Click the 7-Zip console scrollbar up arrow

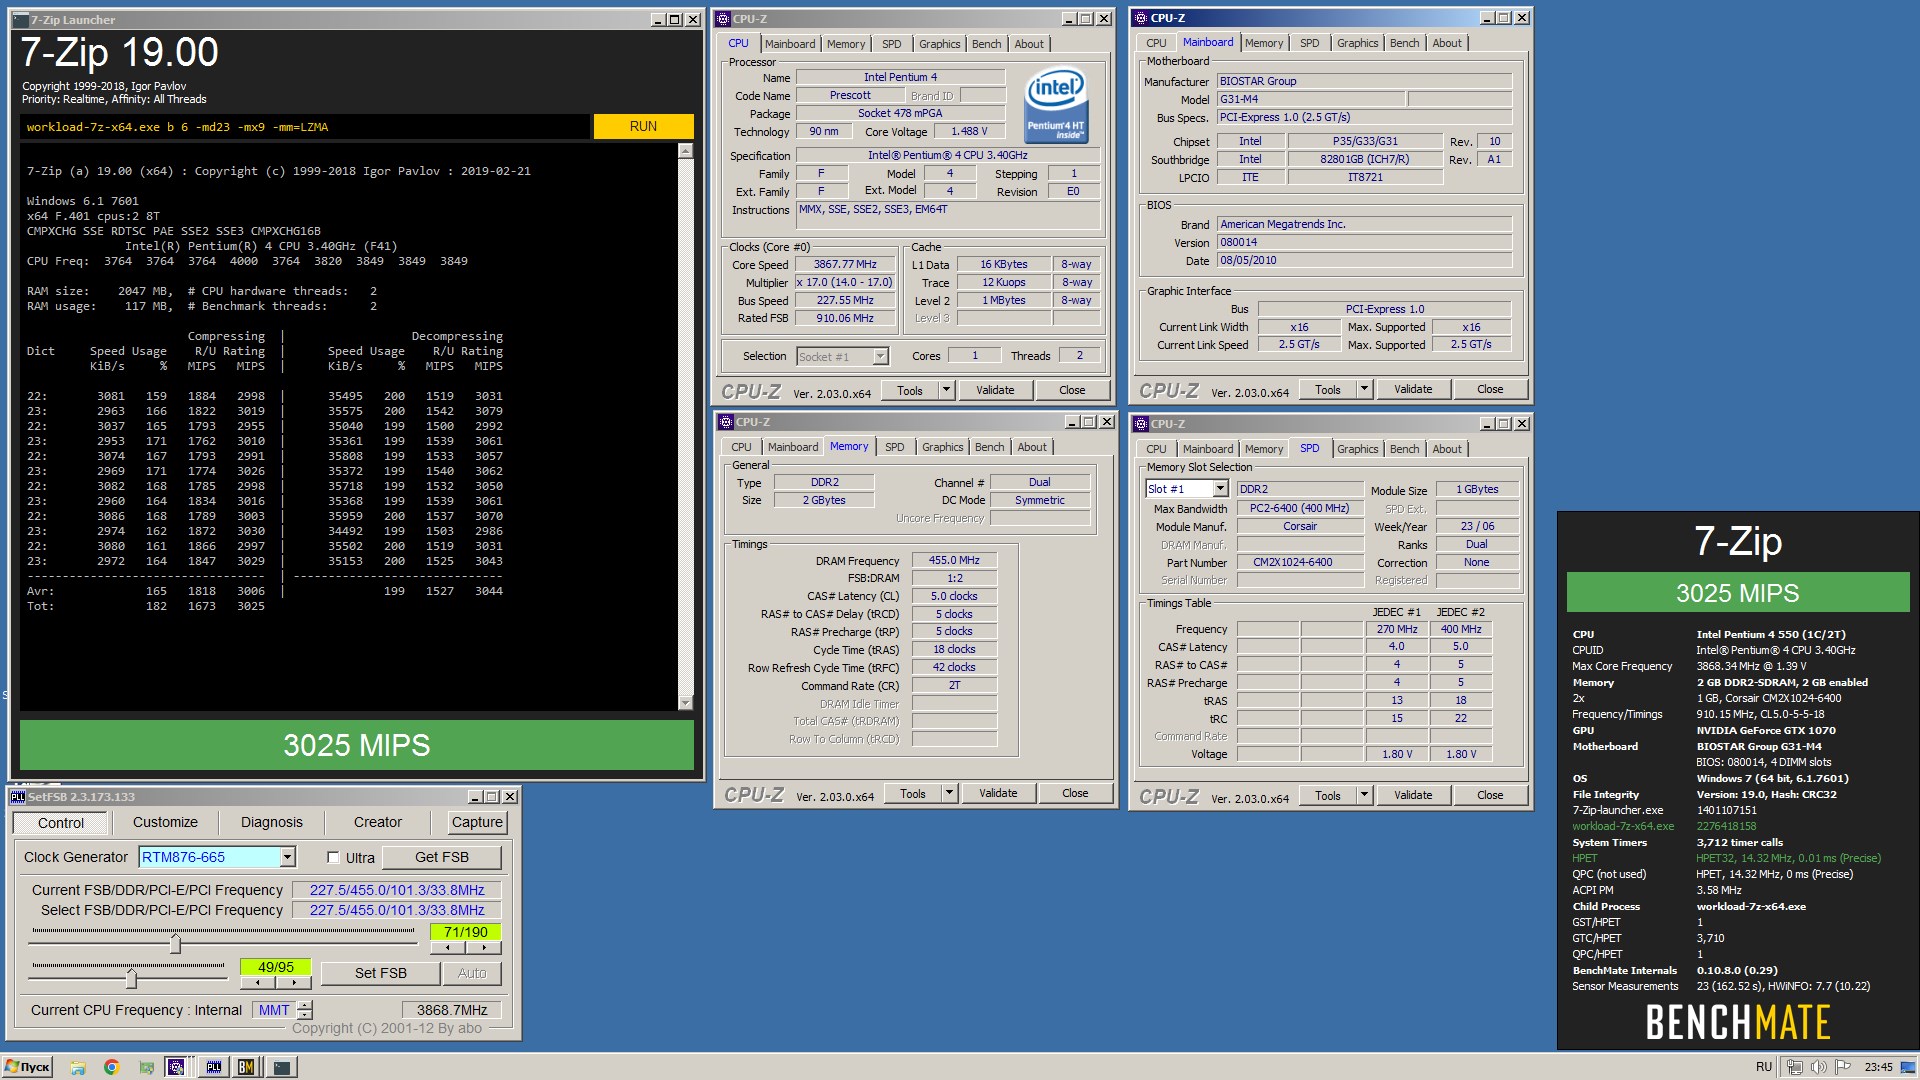(x=685, y=151)
